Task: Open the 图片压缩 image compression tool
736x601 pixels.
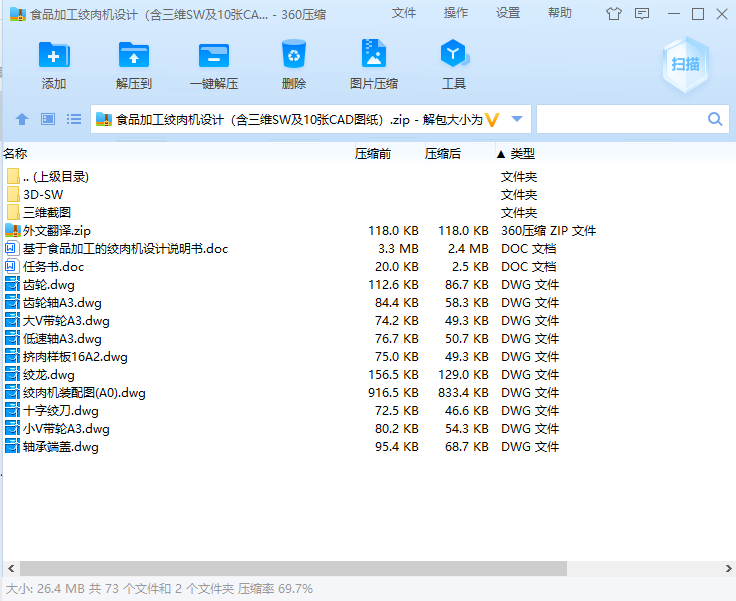Action: pos(374,54)
